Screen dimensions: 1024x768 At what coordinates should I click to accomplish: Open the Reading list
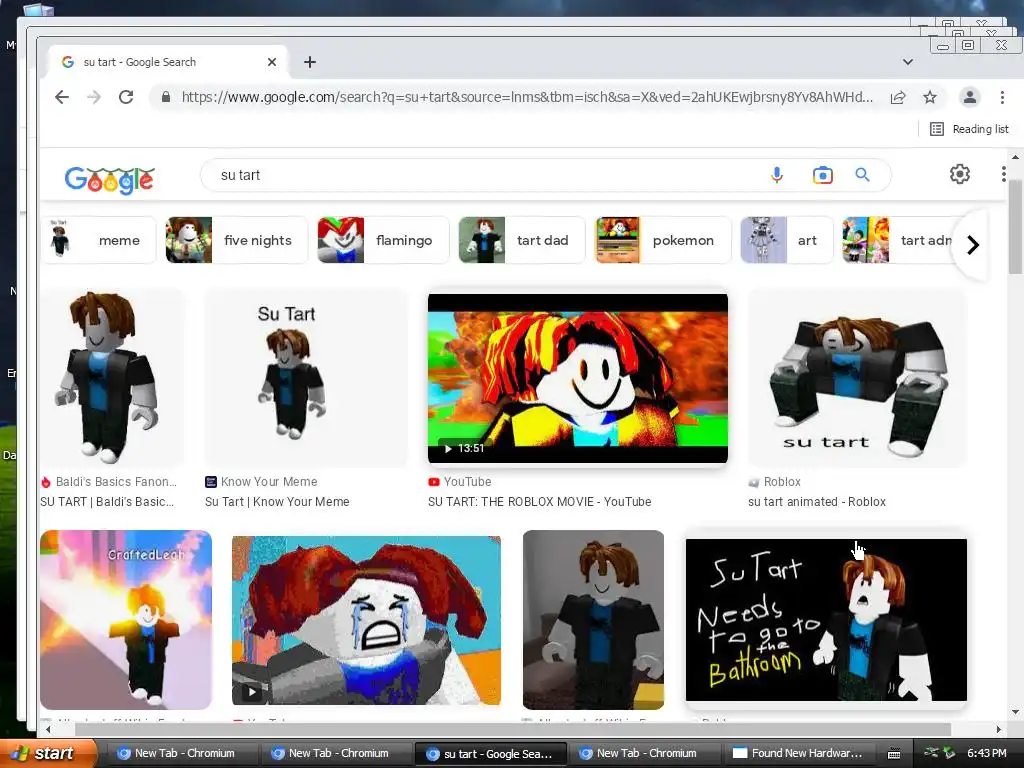tap(970, 129)
